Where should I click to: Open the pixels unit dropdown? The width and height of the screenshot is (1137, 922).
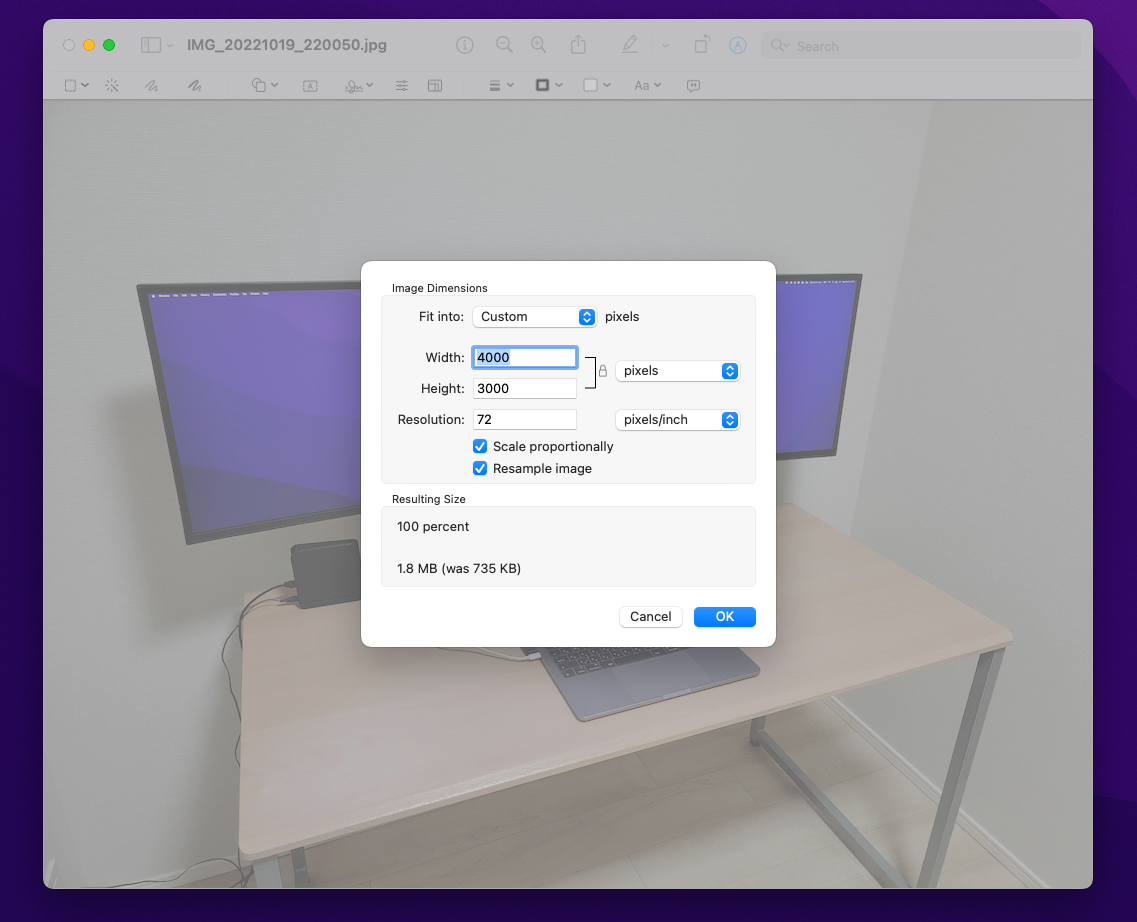click(x=677, y=371)
